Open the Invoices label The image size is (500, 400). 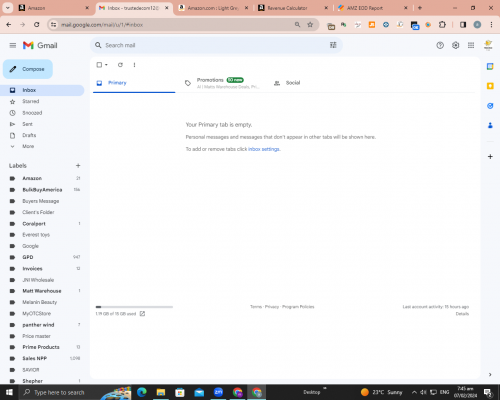point(32,268)
